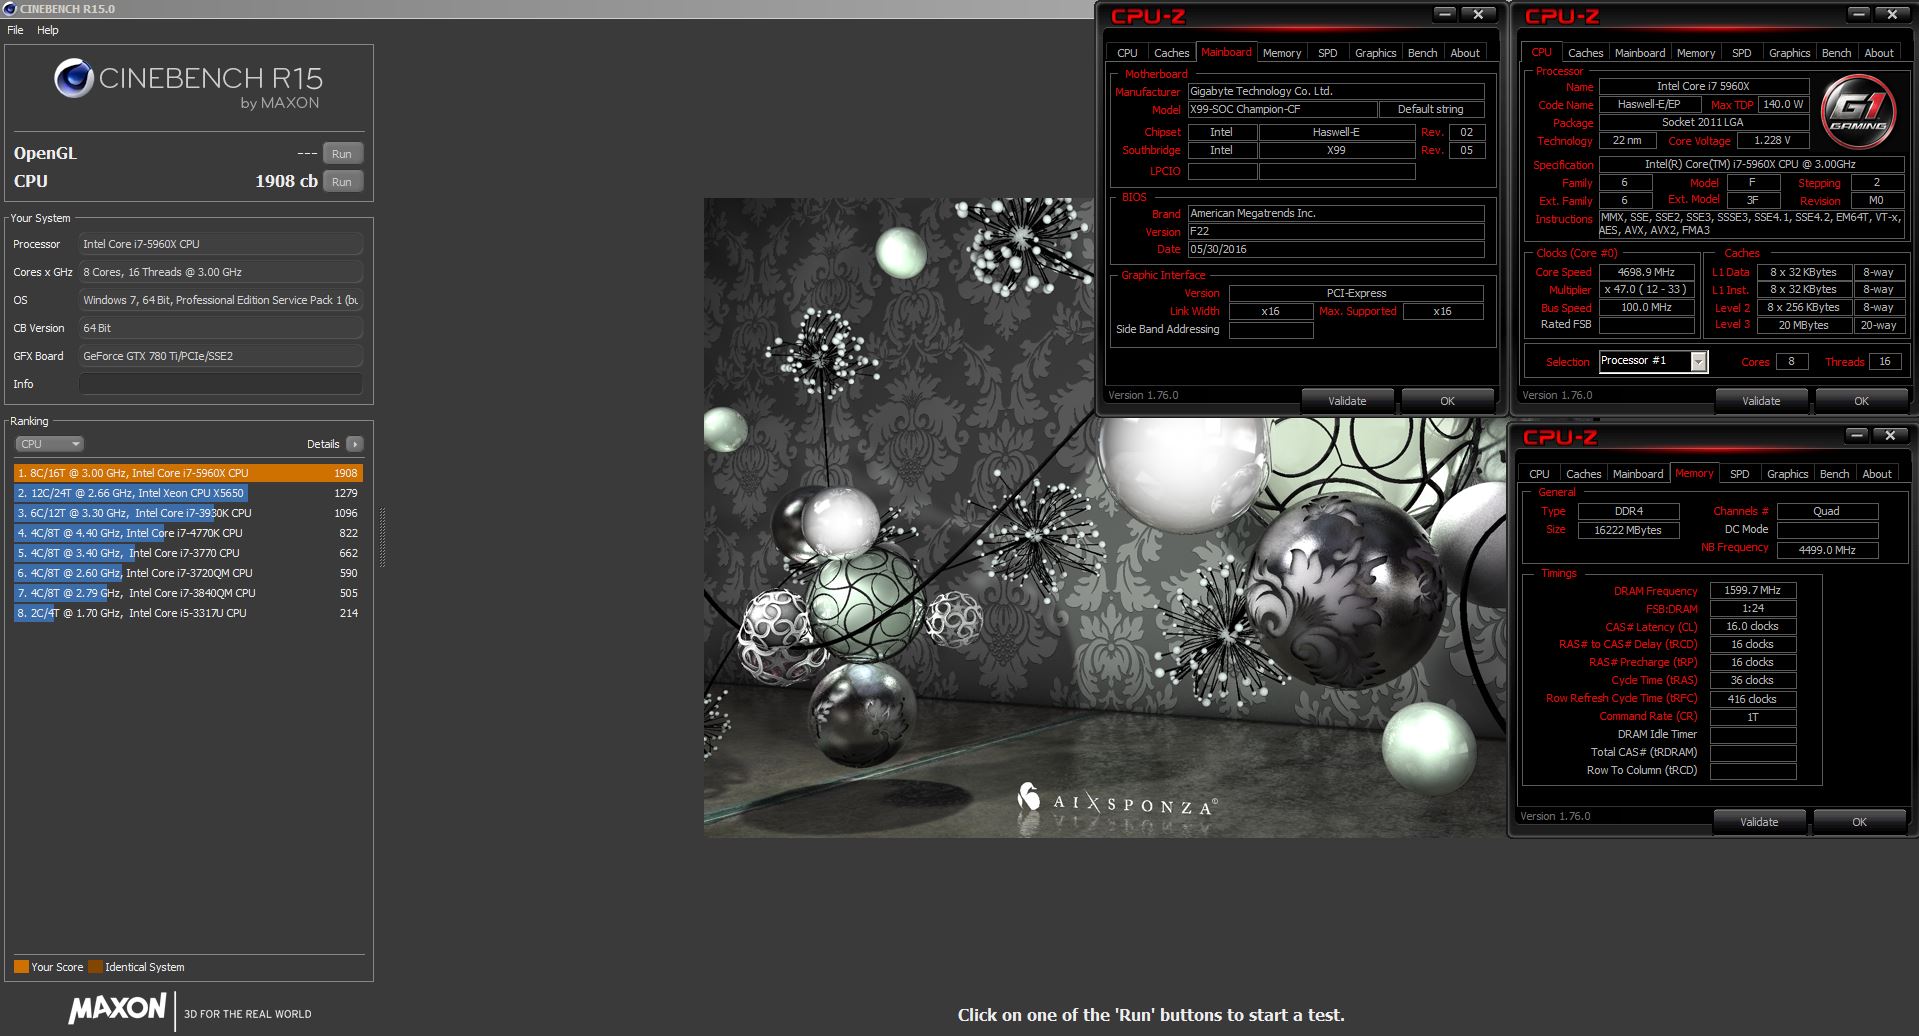The height and width of the screenshot is (1036, 1919).
Task: Open Graphics tab in Mainboard CPU-Z window
Action: coord(1375,53)
